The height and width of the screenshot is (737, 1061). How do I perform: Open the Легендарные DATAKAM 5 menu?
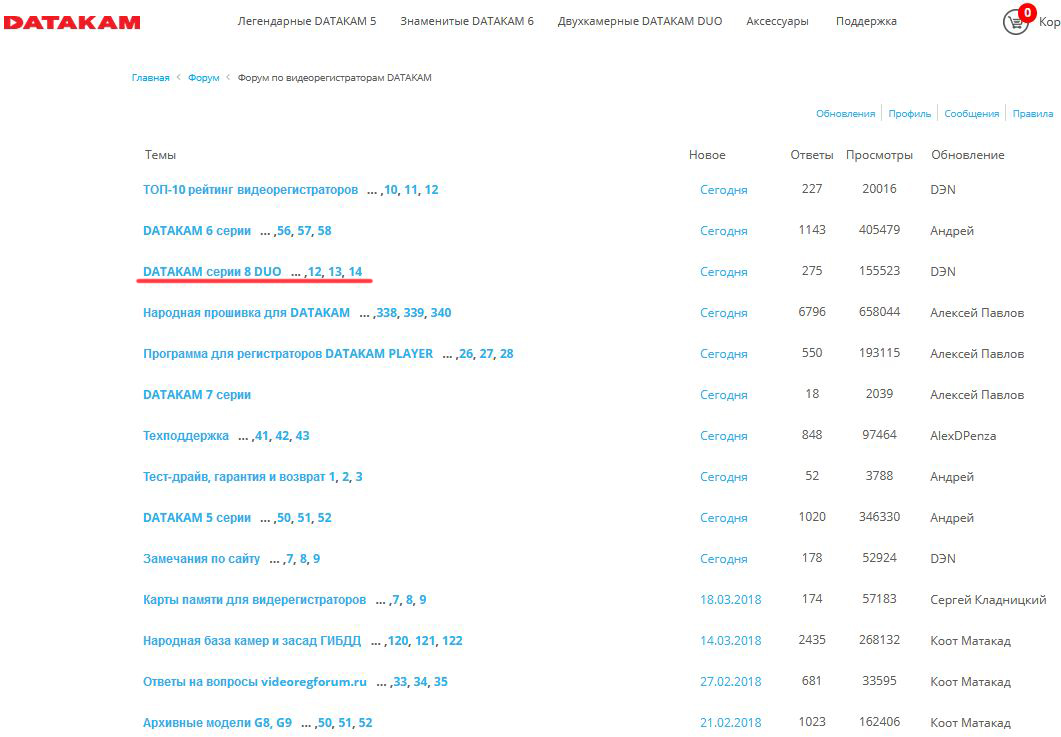pos(306,21)
